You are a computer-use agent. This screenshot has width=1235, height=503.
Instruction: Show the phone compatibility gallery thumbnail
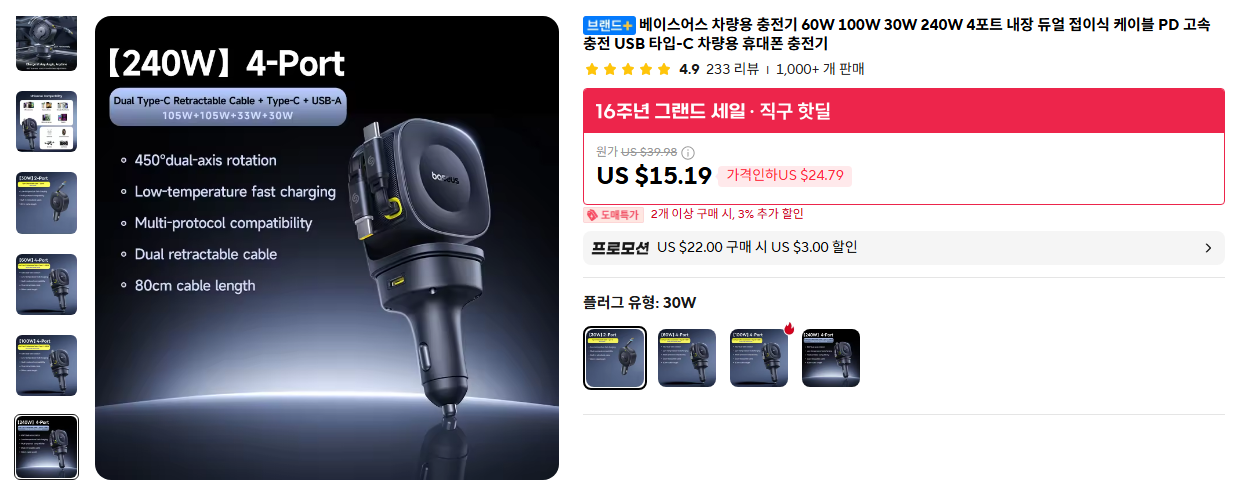coord(46,122)
